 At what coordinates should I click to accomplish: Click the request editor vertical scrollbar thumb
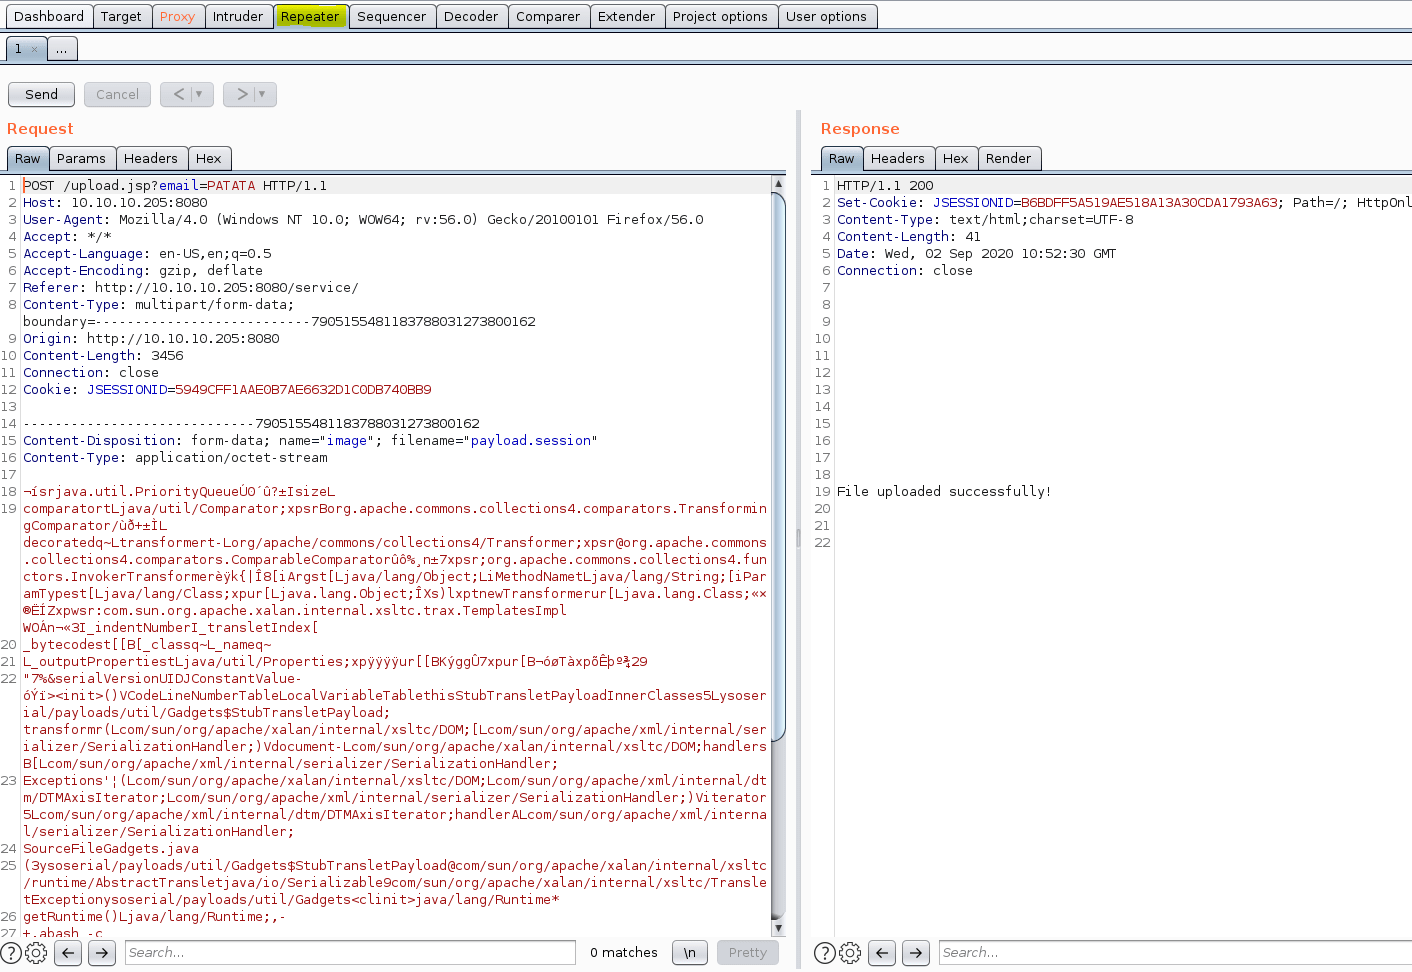click(779, 465)
